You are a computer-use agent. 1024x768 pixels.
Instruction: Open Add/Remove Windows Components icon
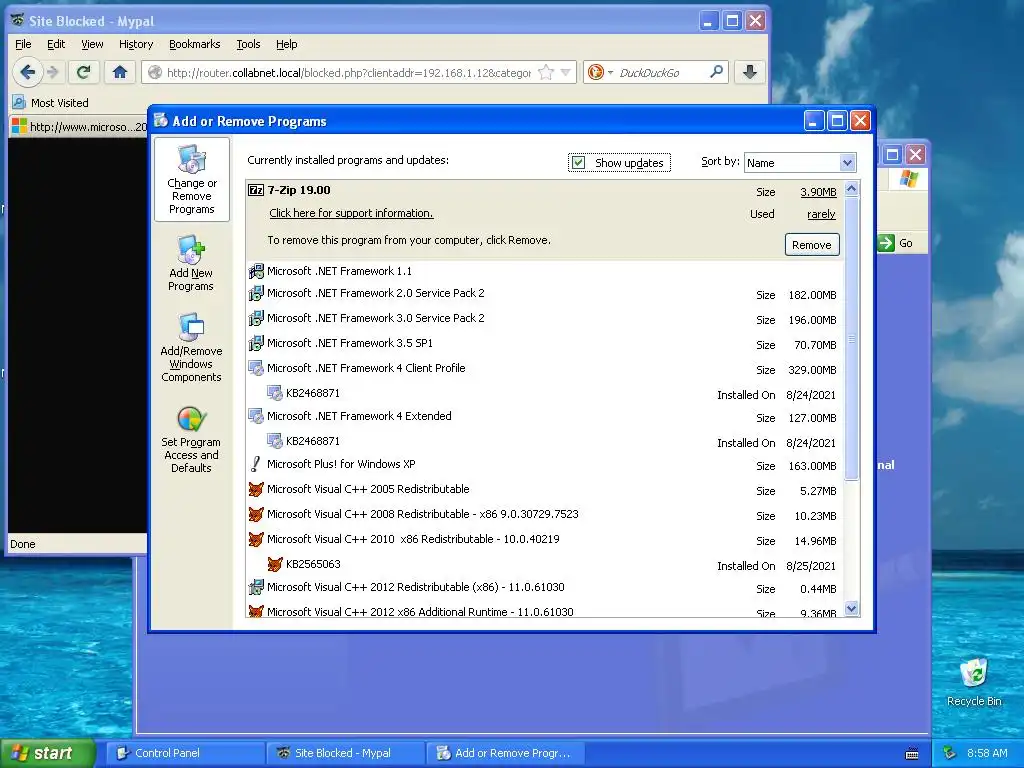point(191,347)
